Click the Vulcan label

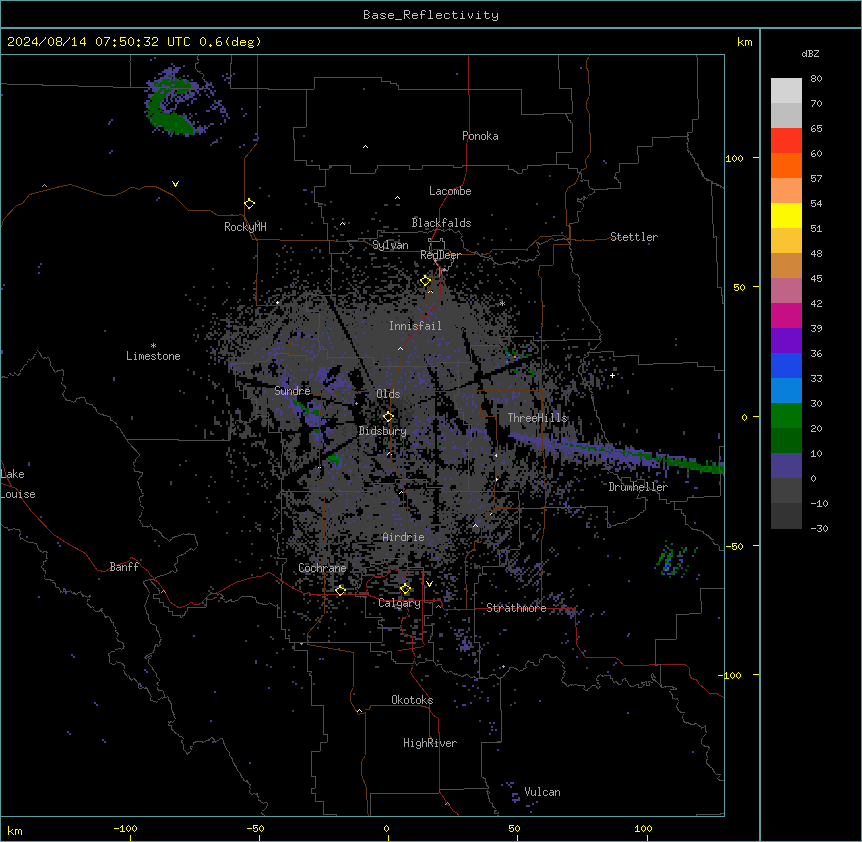[543, 792]
